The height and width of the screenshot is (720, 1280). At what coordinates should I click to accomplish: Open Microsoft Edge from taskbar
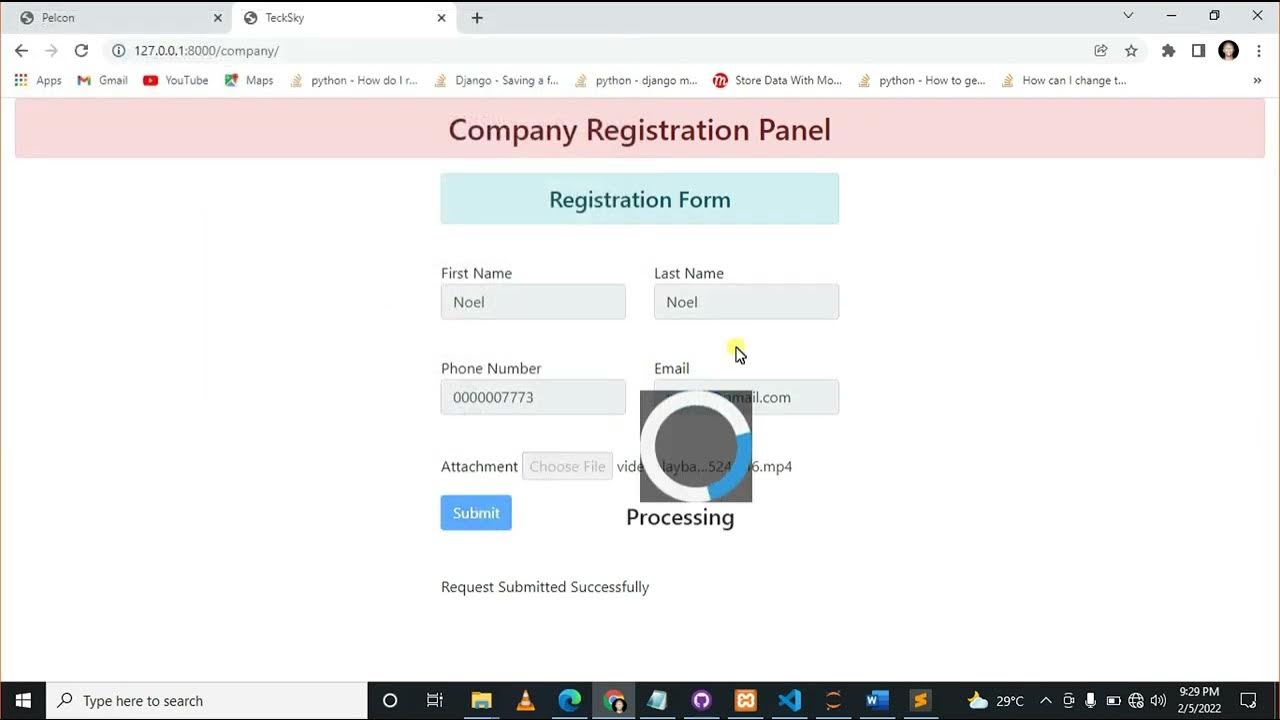coord(569,700)
